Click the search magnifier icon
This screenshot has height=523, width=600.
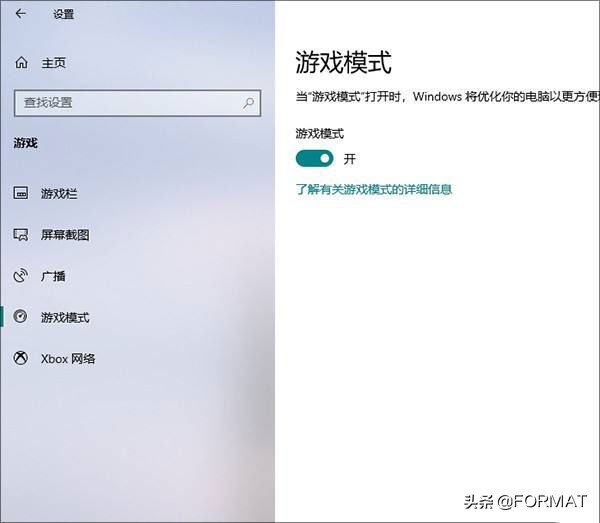tap(248, 103)
